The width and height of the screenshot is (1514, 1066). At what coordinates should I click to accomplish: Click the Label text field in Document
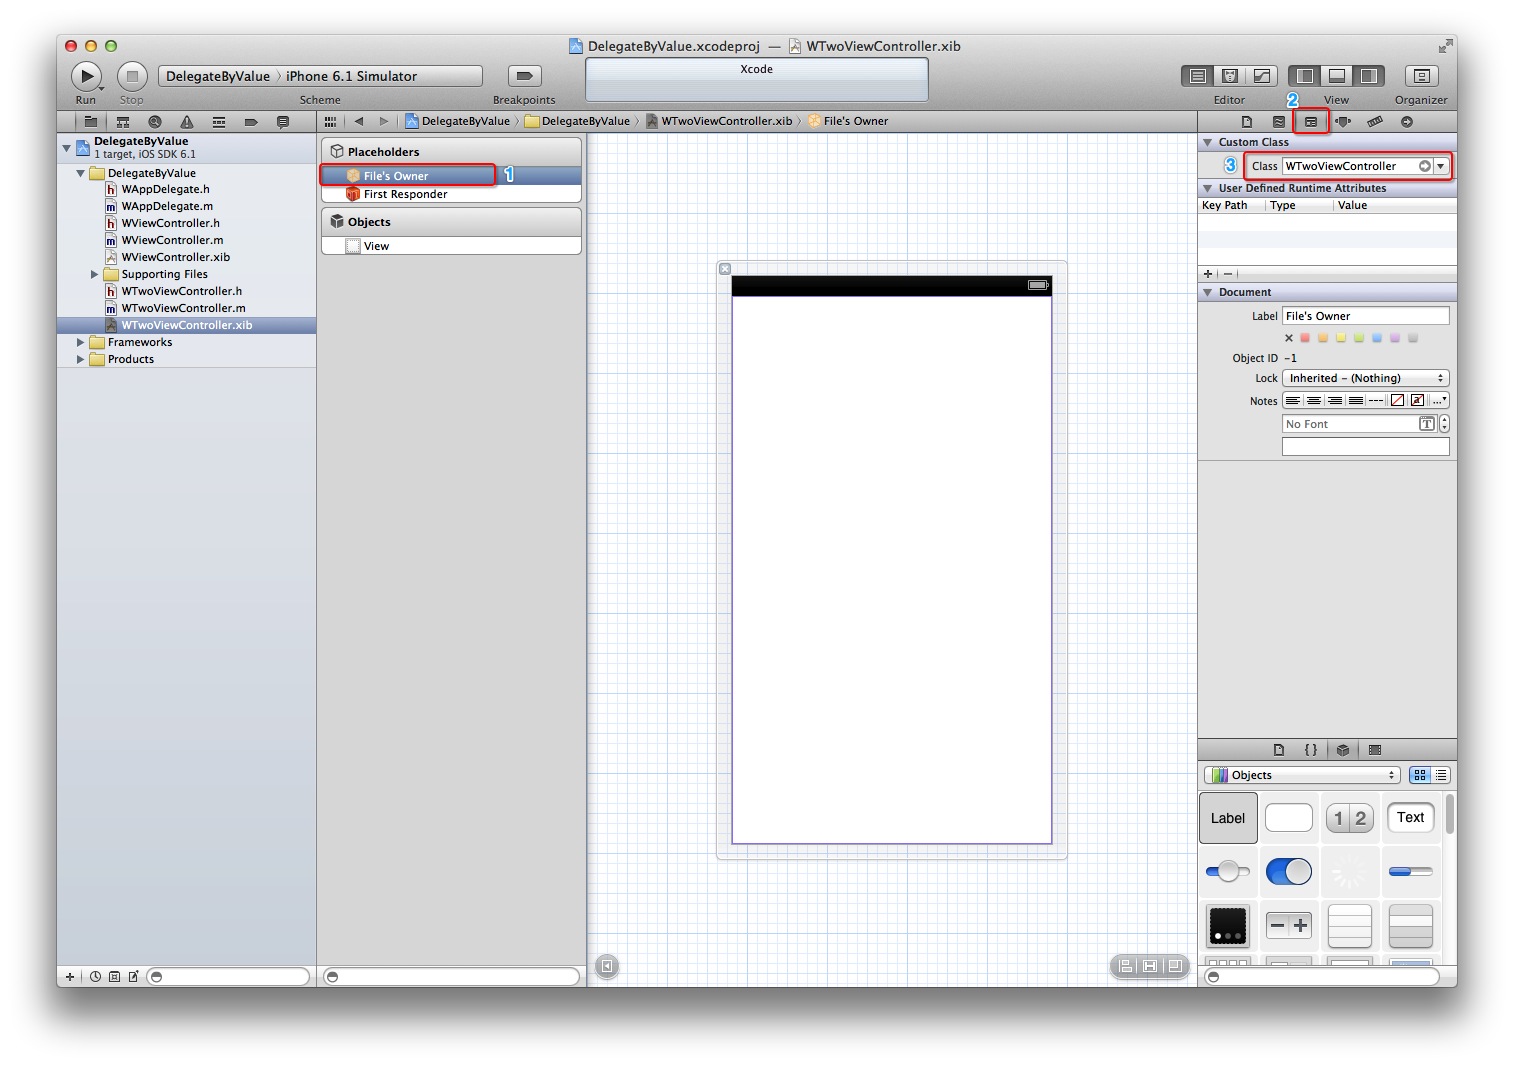click(1365, 316)
